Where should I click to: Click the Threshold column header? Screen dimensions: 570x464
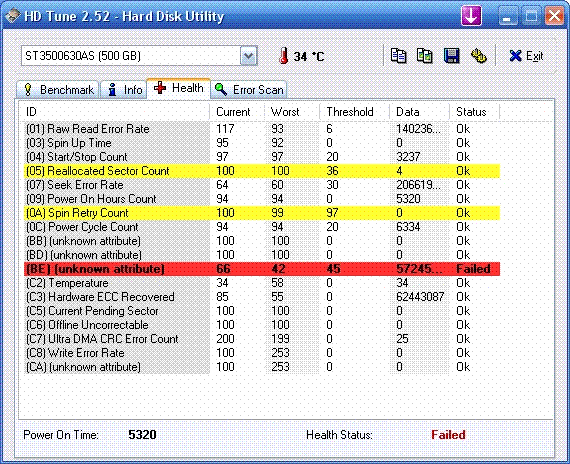tap(355, 112)
